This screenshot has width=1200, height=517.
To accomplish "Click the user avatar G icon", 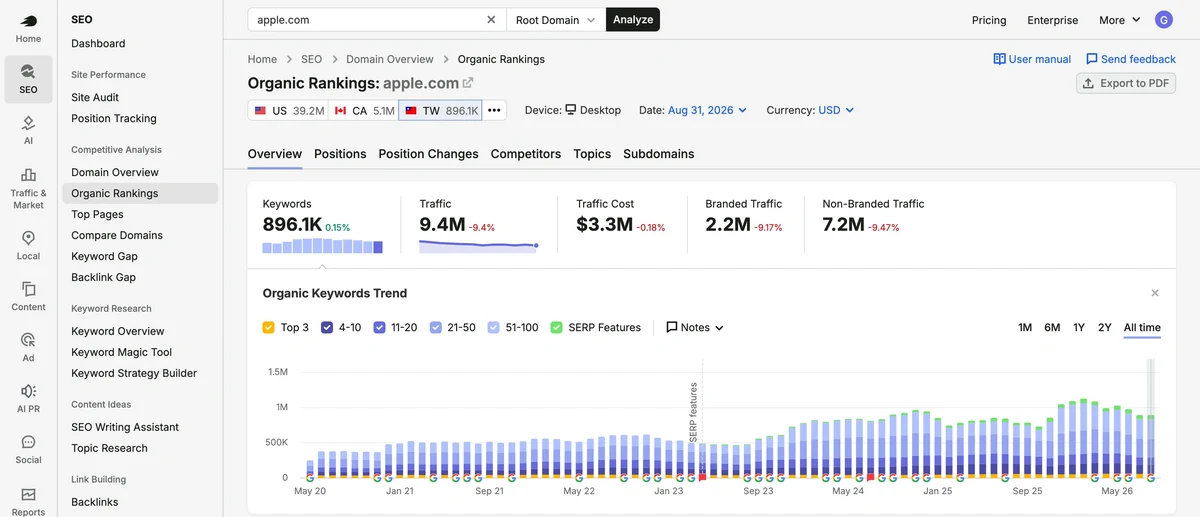I will (1163, 20).
